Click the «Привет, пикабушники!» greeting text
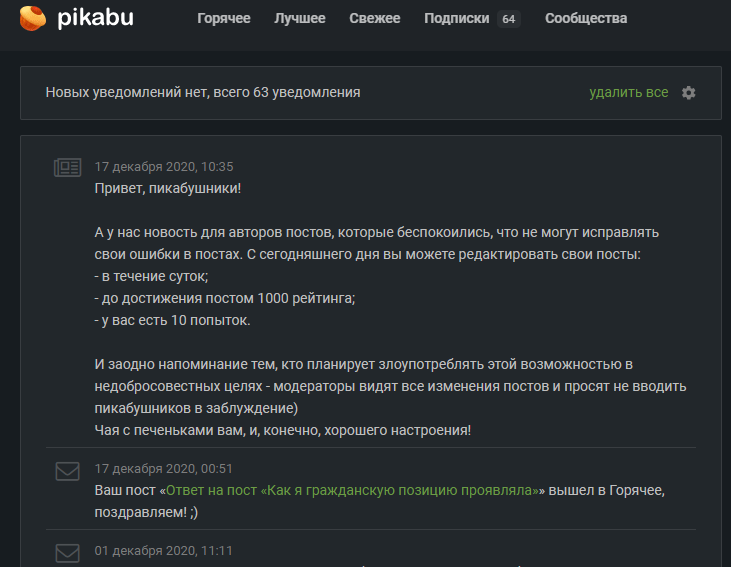 168,189
